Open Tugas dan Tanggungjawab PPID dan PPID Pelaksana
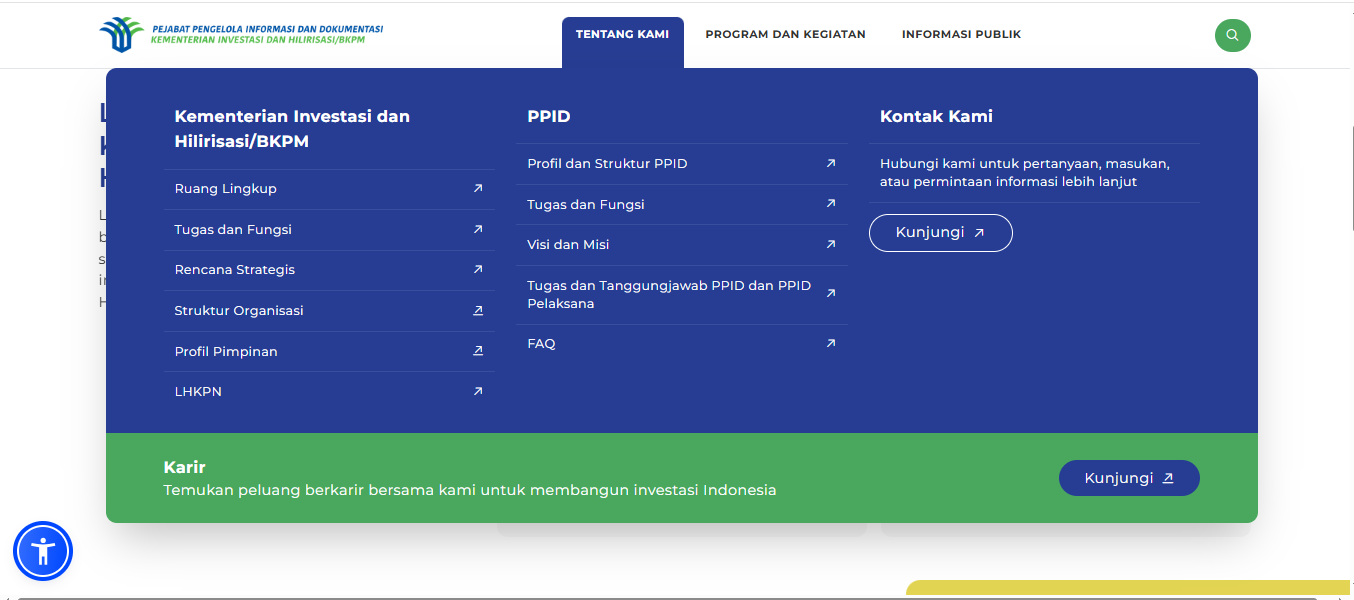Screen dimensions: 1354x600 point(668,294)
